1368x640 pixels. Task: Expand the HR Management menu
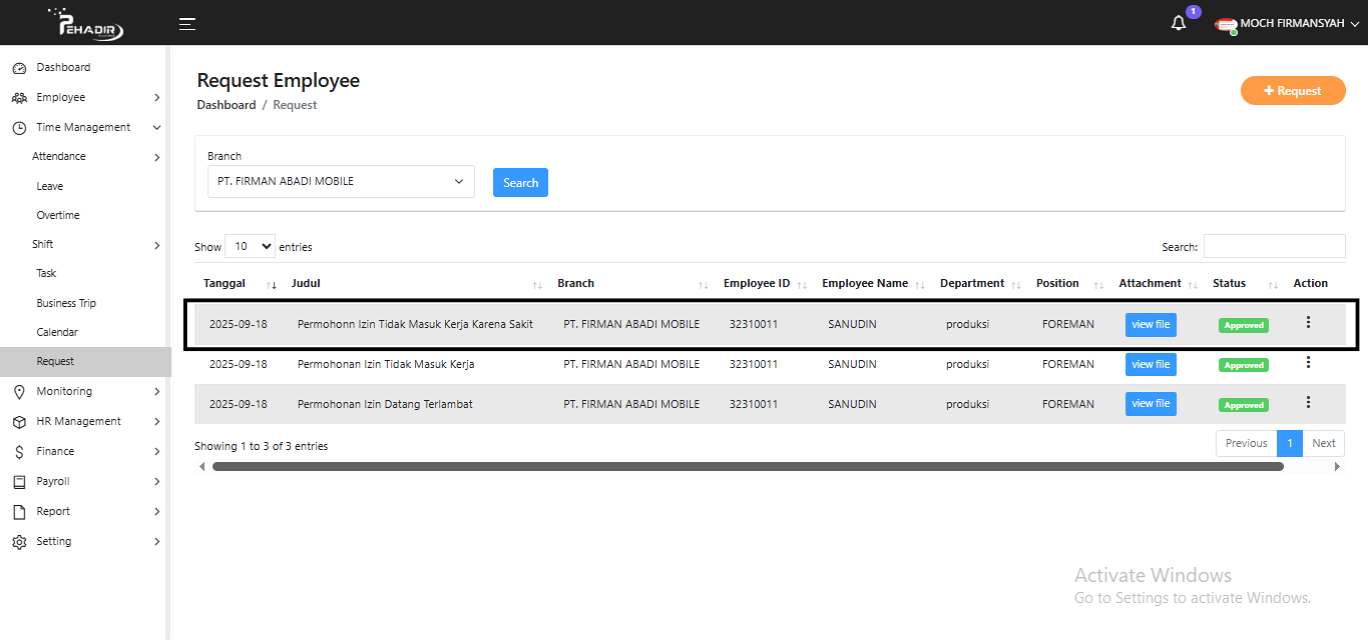(x=78, y=421)
